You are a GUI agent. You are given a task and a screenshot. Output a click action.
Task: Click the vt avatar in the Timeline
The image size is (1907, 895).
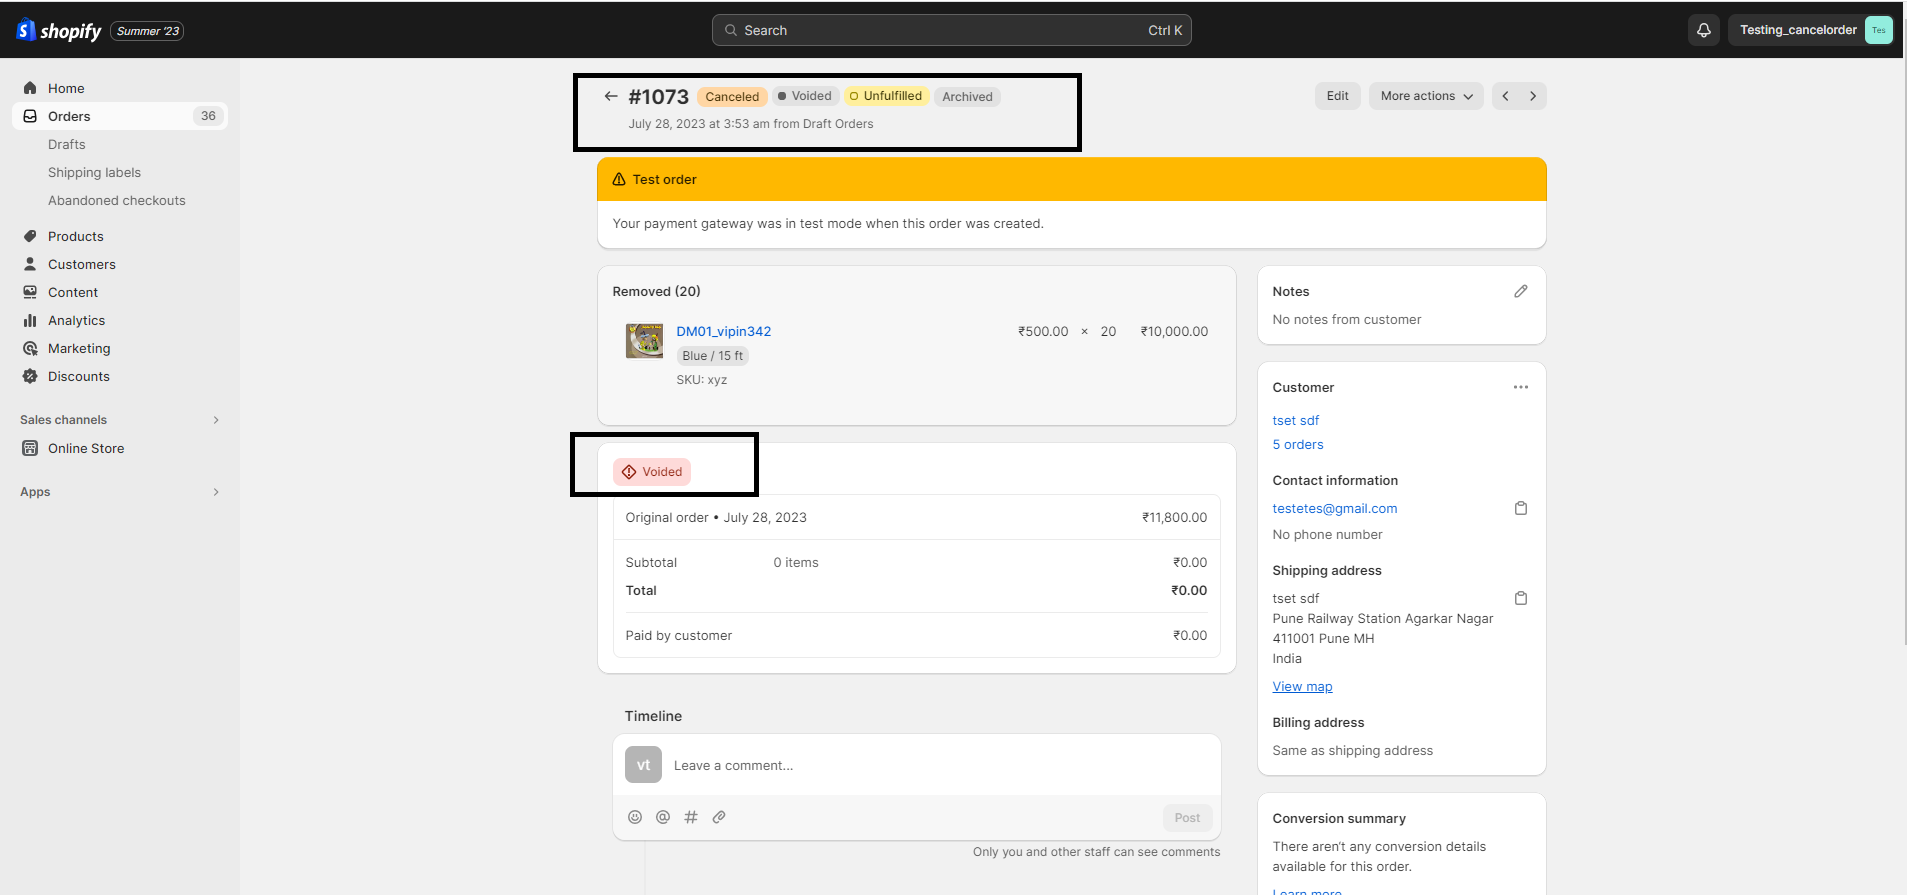tap(644, 765)
